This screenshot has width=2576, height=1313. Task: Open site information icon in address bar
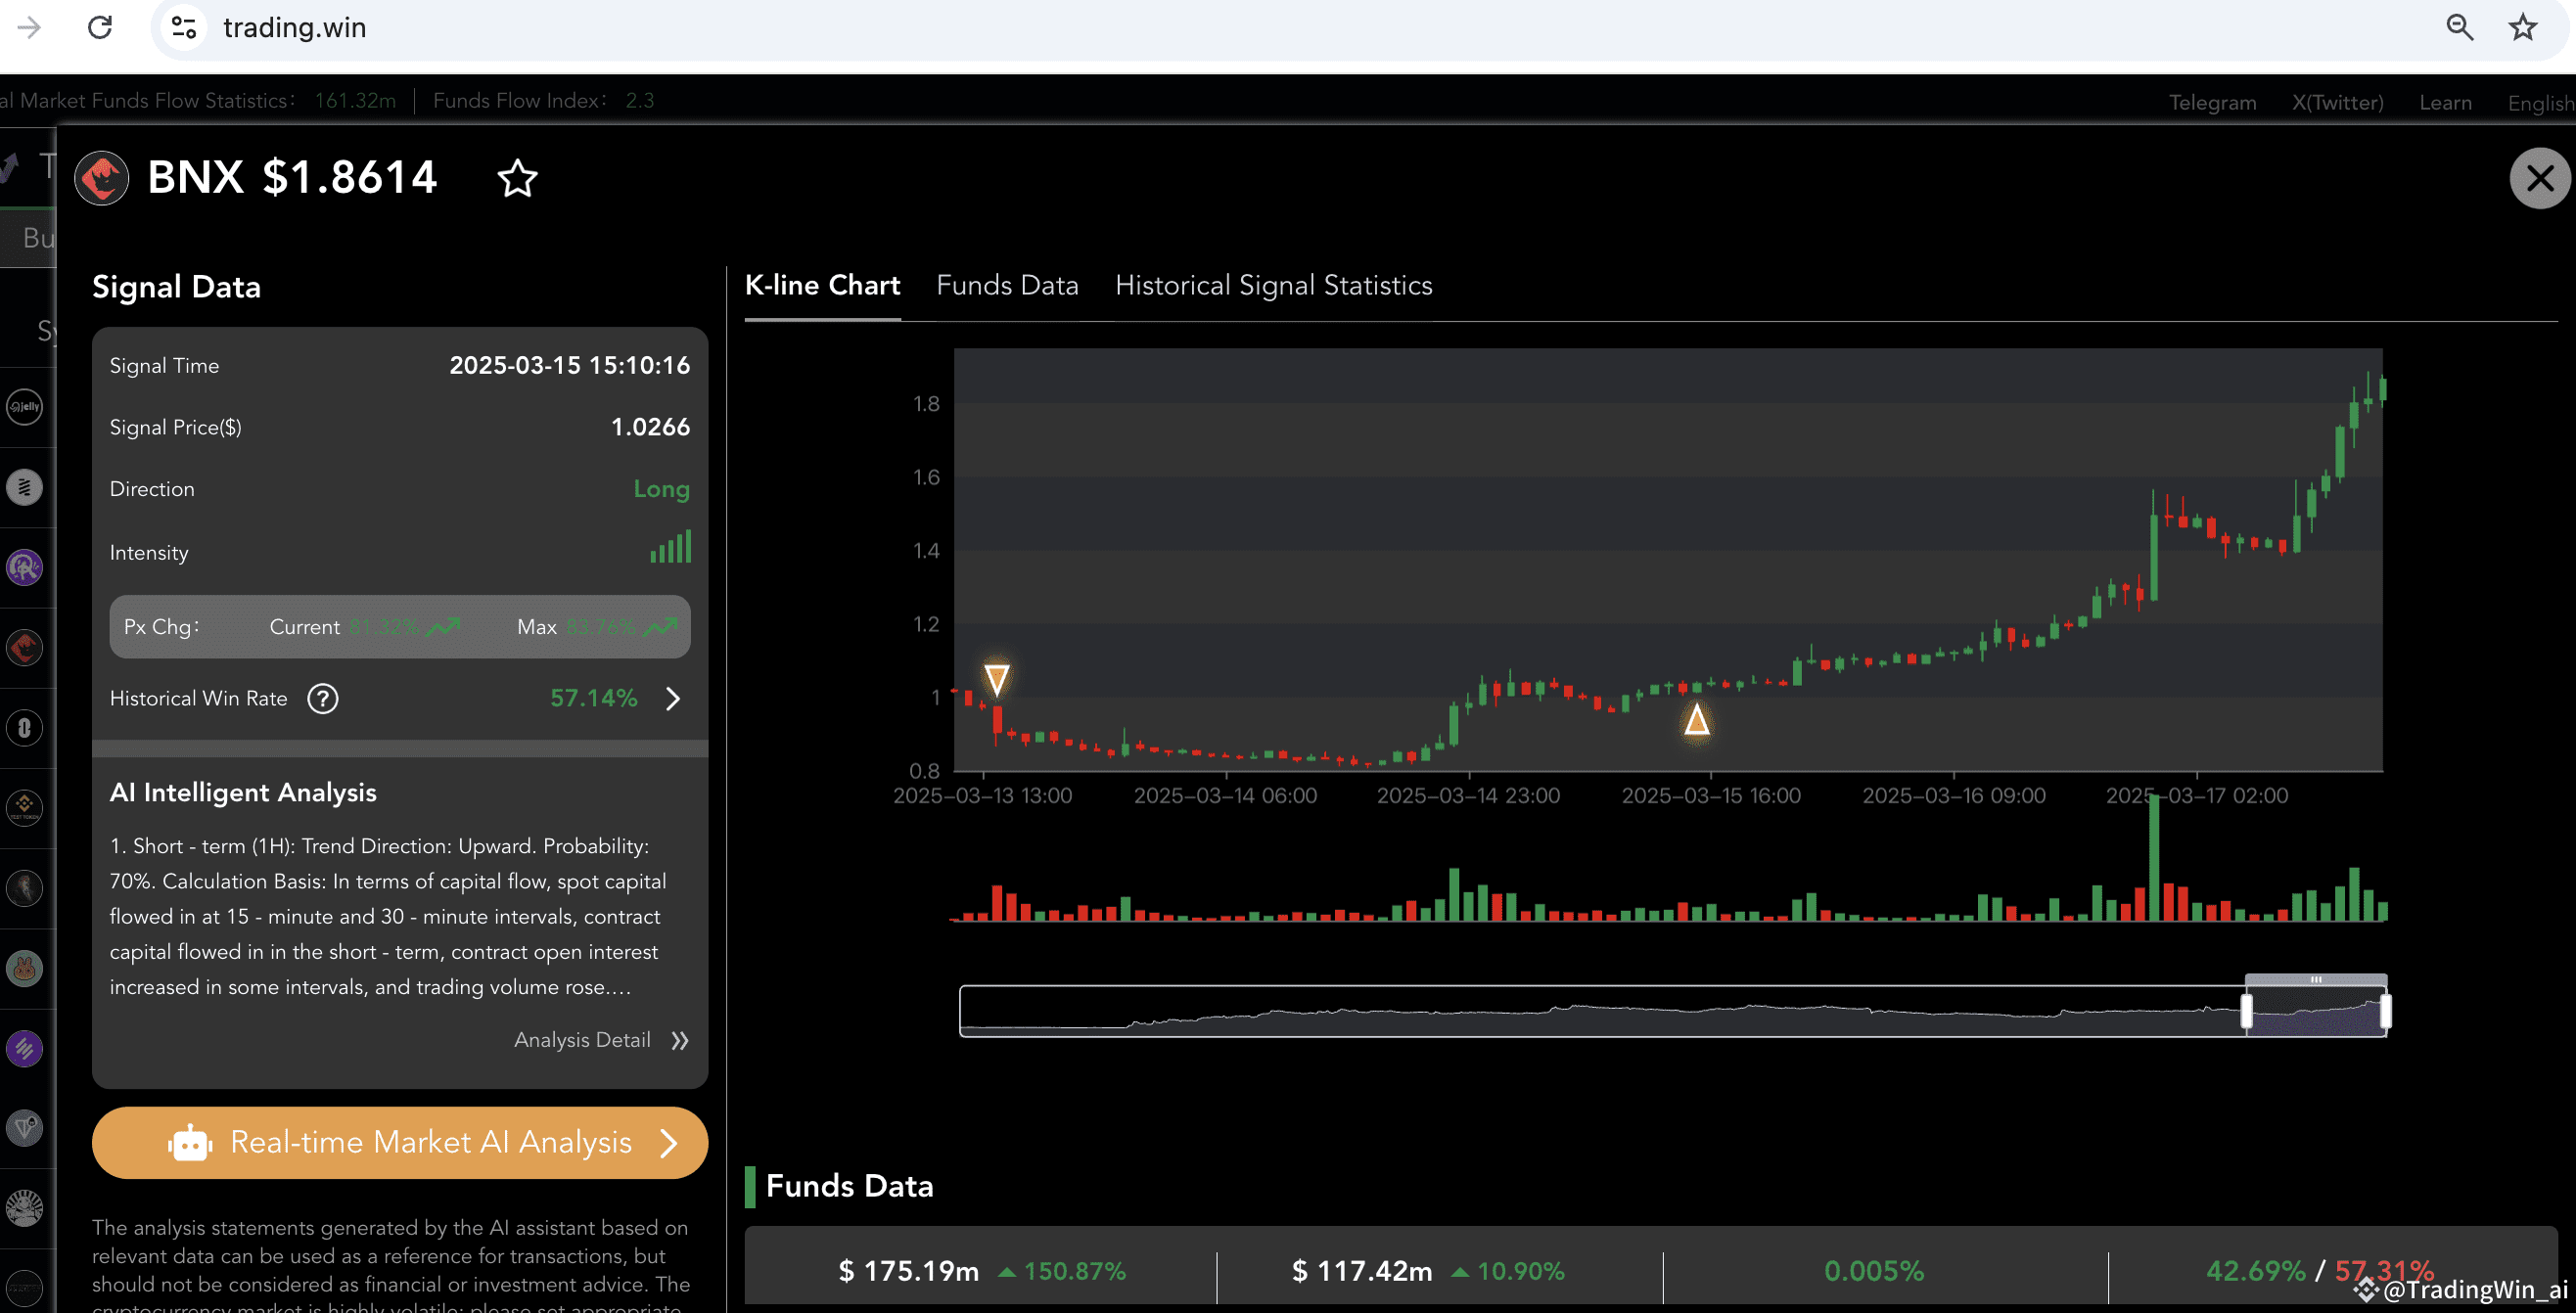click(x=184, y=27)
